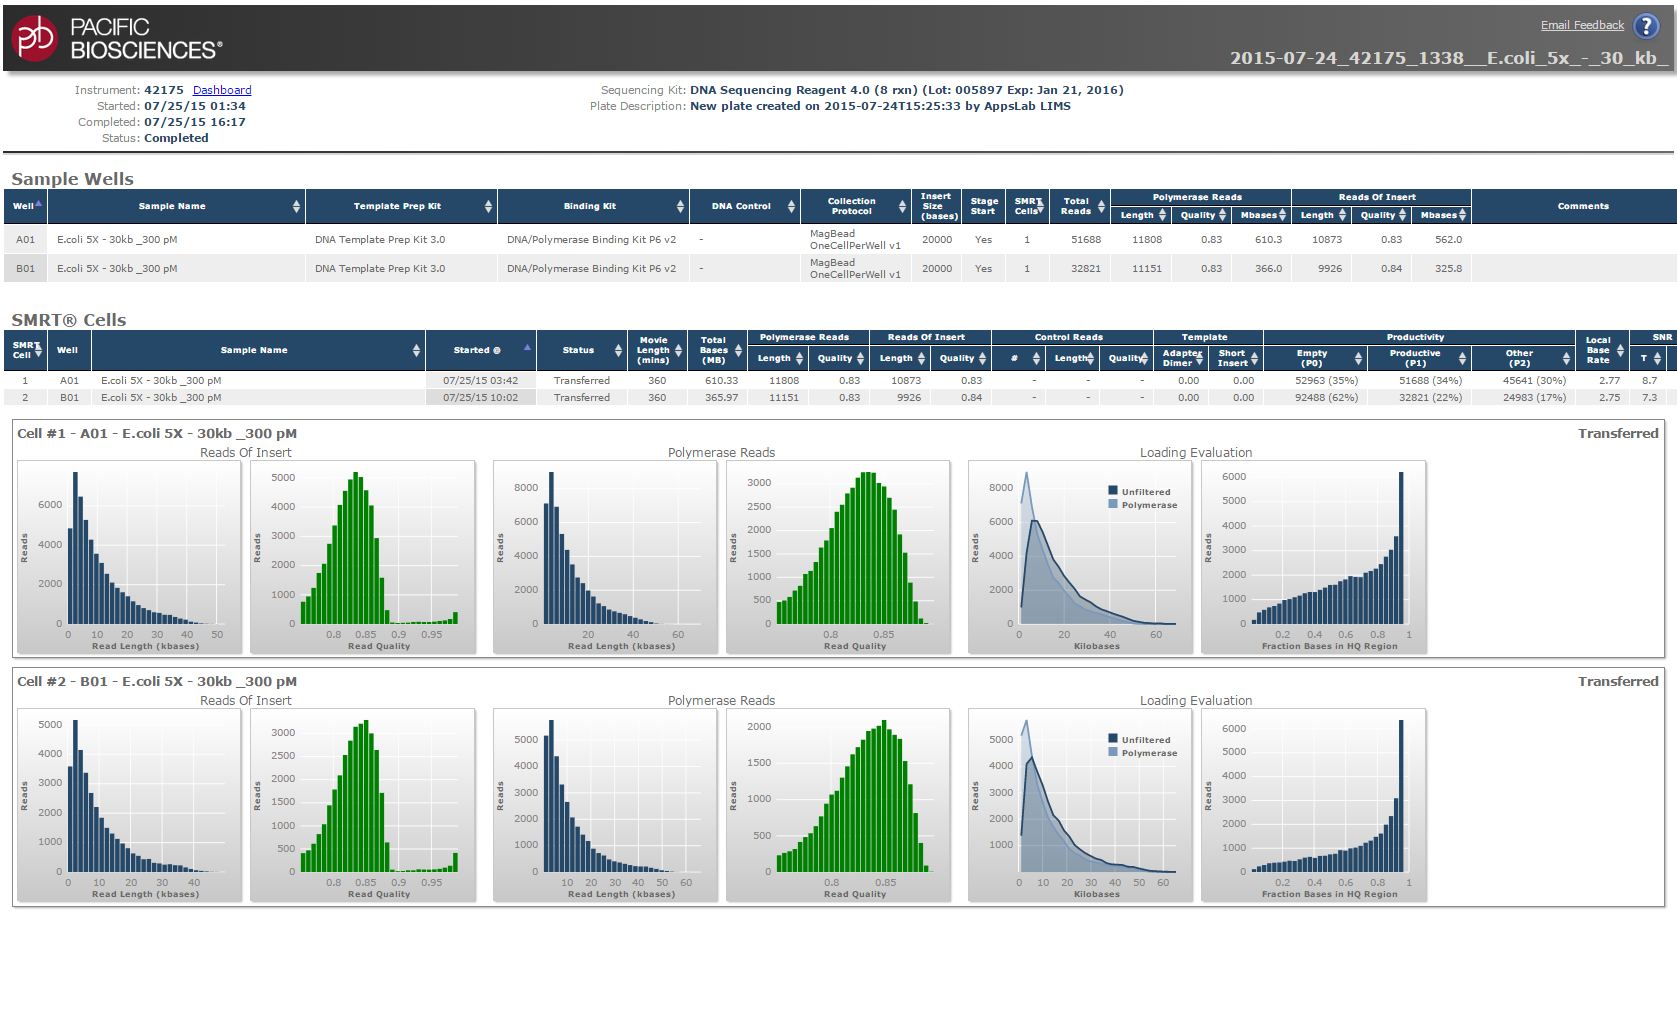1677x1015 pixels.
Task: Open the Dashboard link
Action: click(222, 89)
